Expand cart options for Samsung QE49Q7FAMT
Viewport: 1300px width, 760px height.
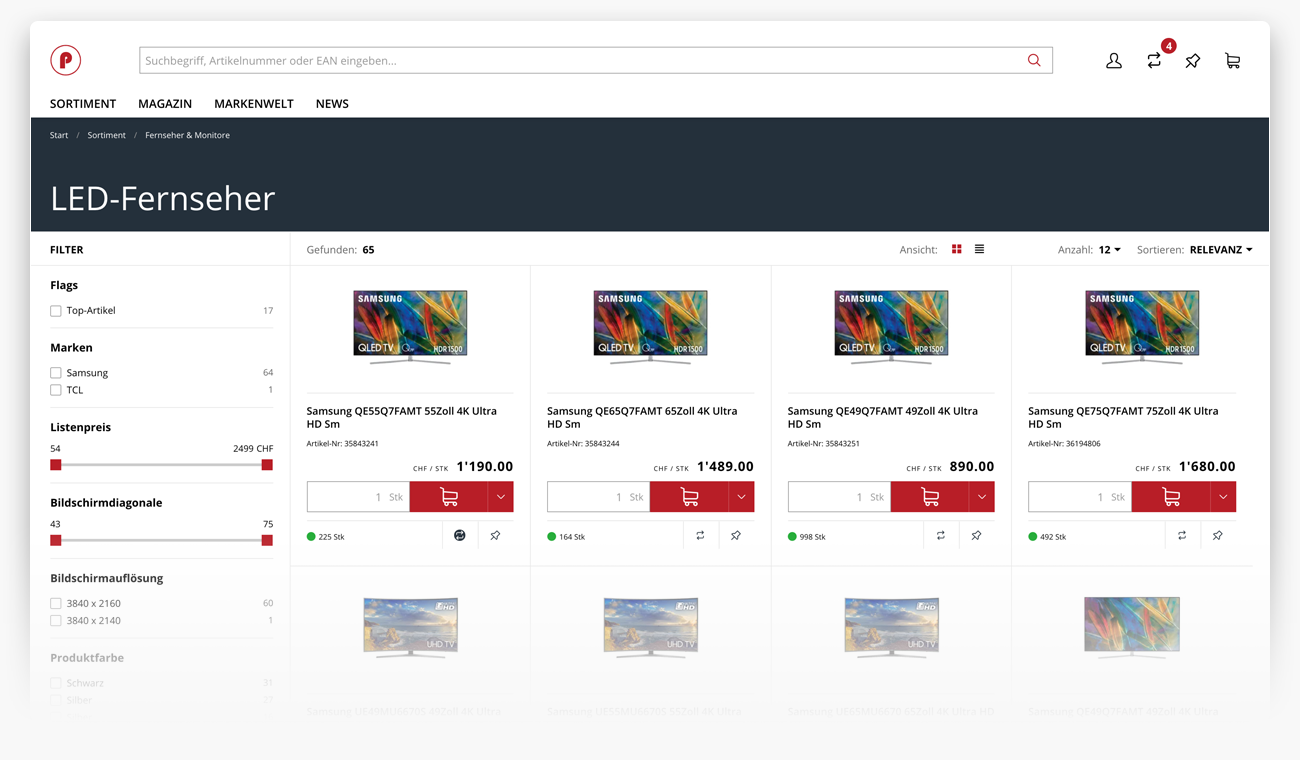coord(981,496)
